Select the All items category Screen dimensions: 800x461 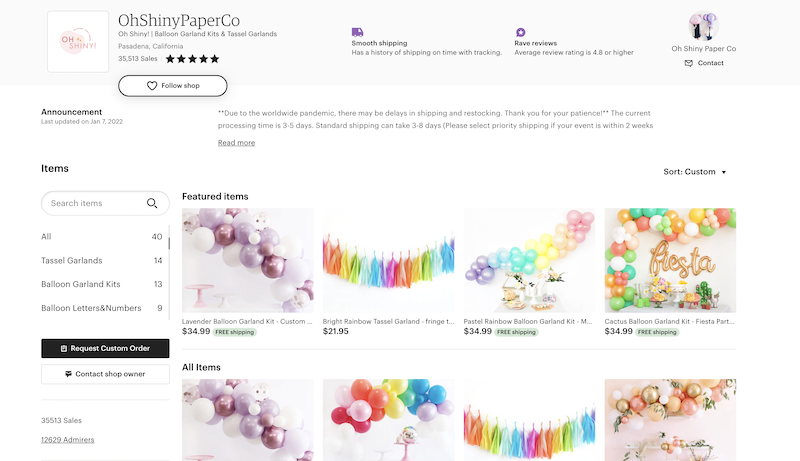point(46,237)
